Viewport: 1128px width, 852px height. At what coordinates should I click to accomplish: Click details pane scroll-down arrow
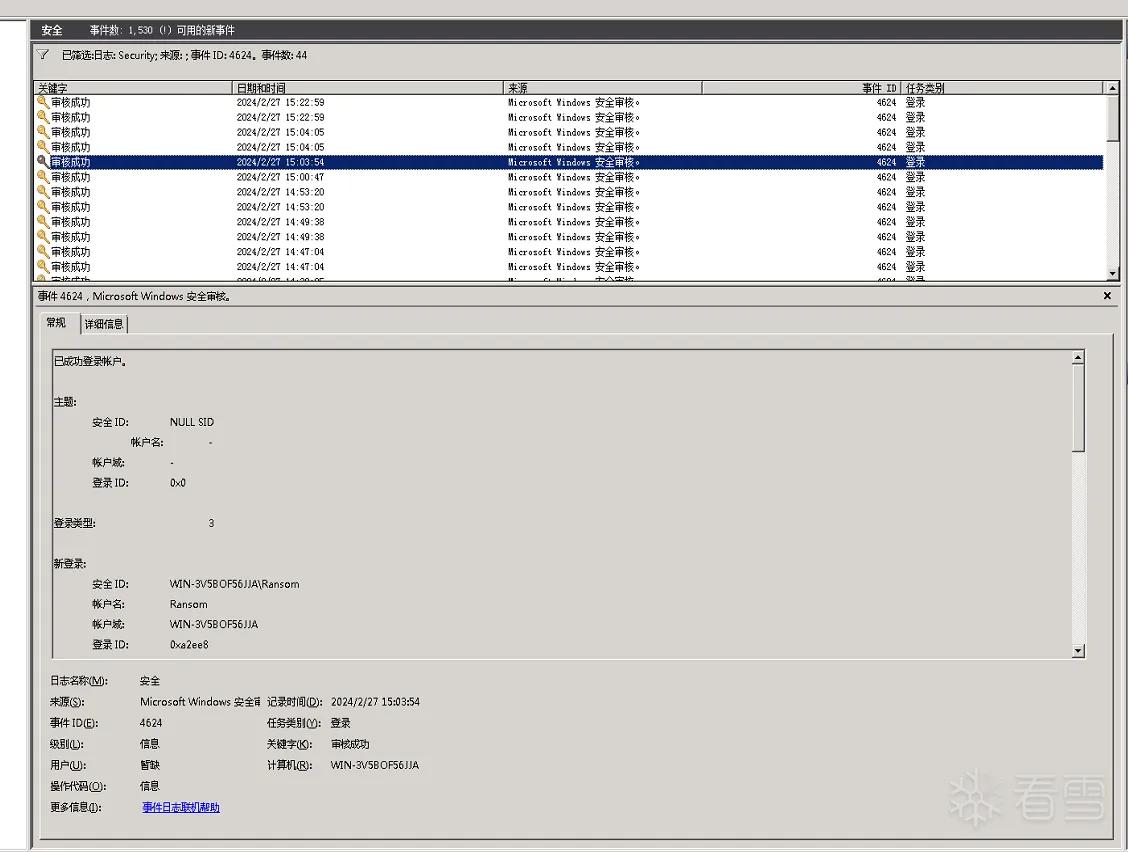1078,651
